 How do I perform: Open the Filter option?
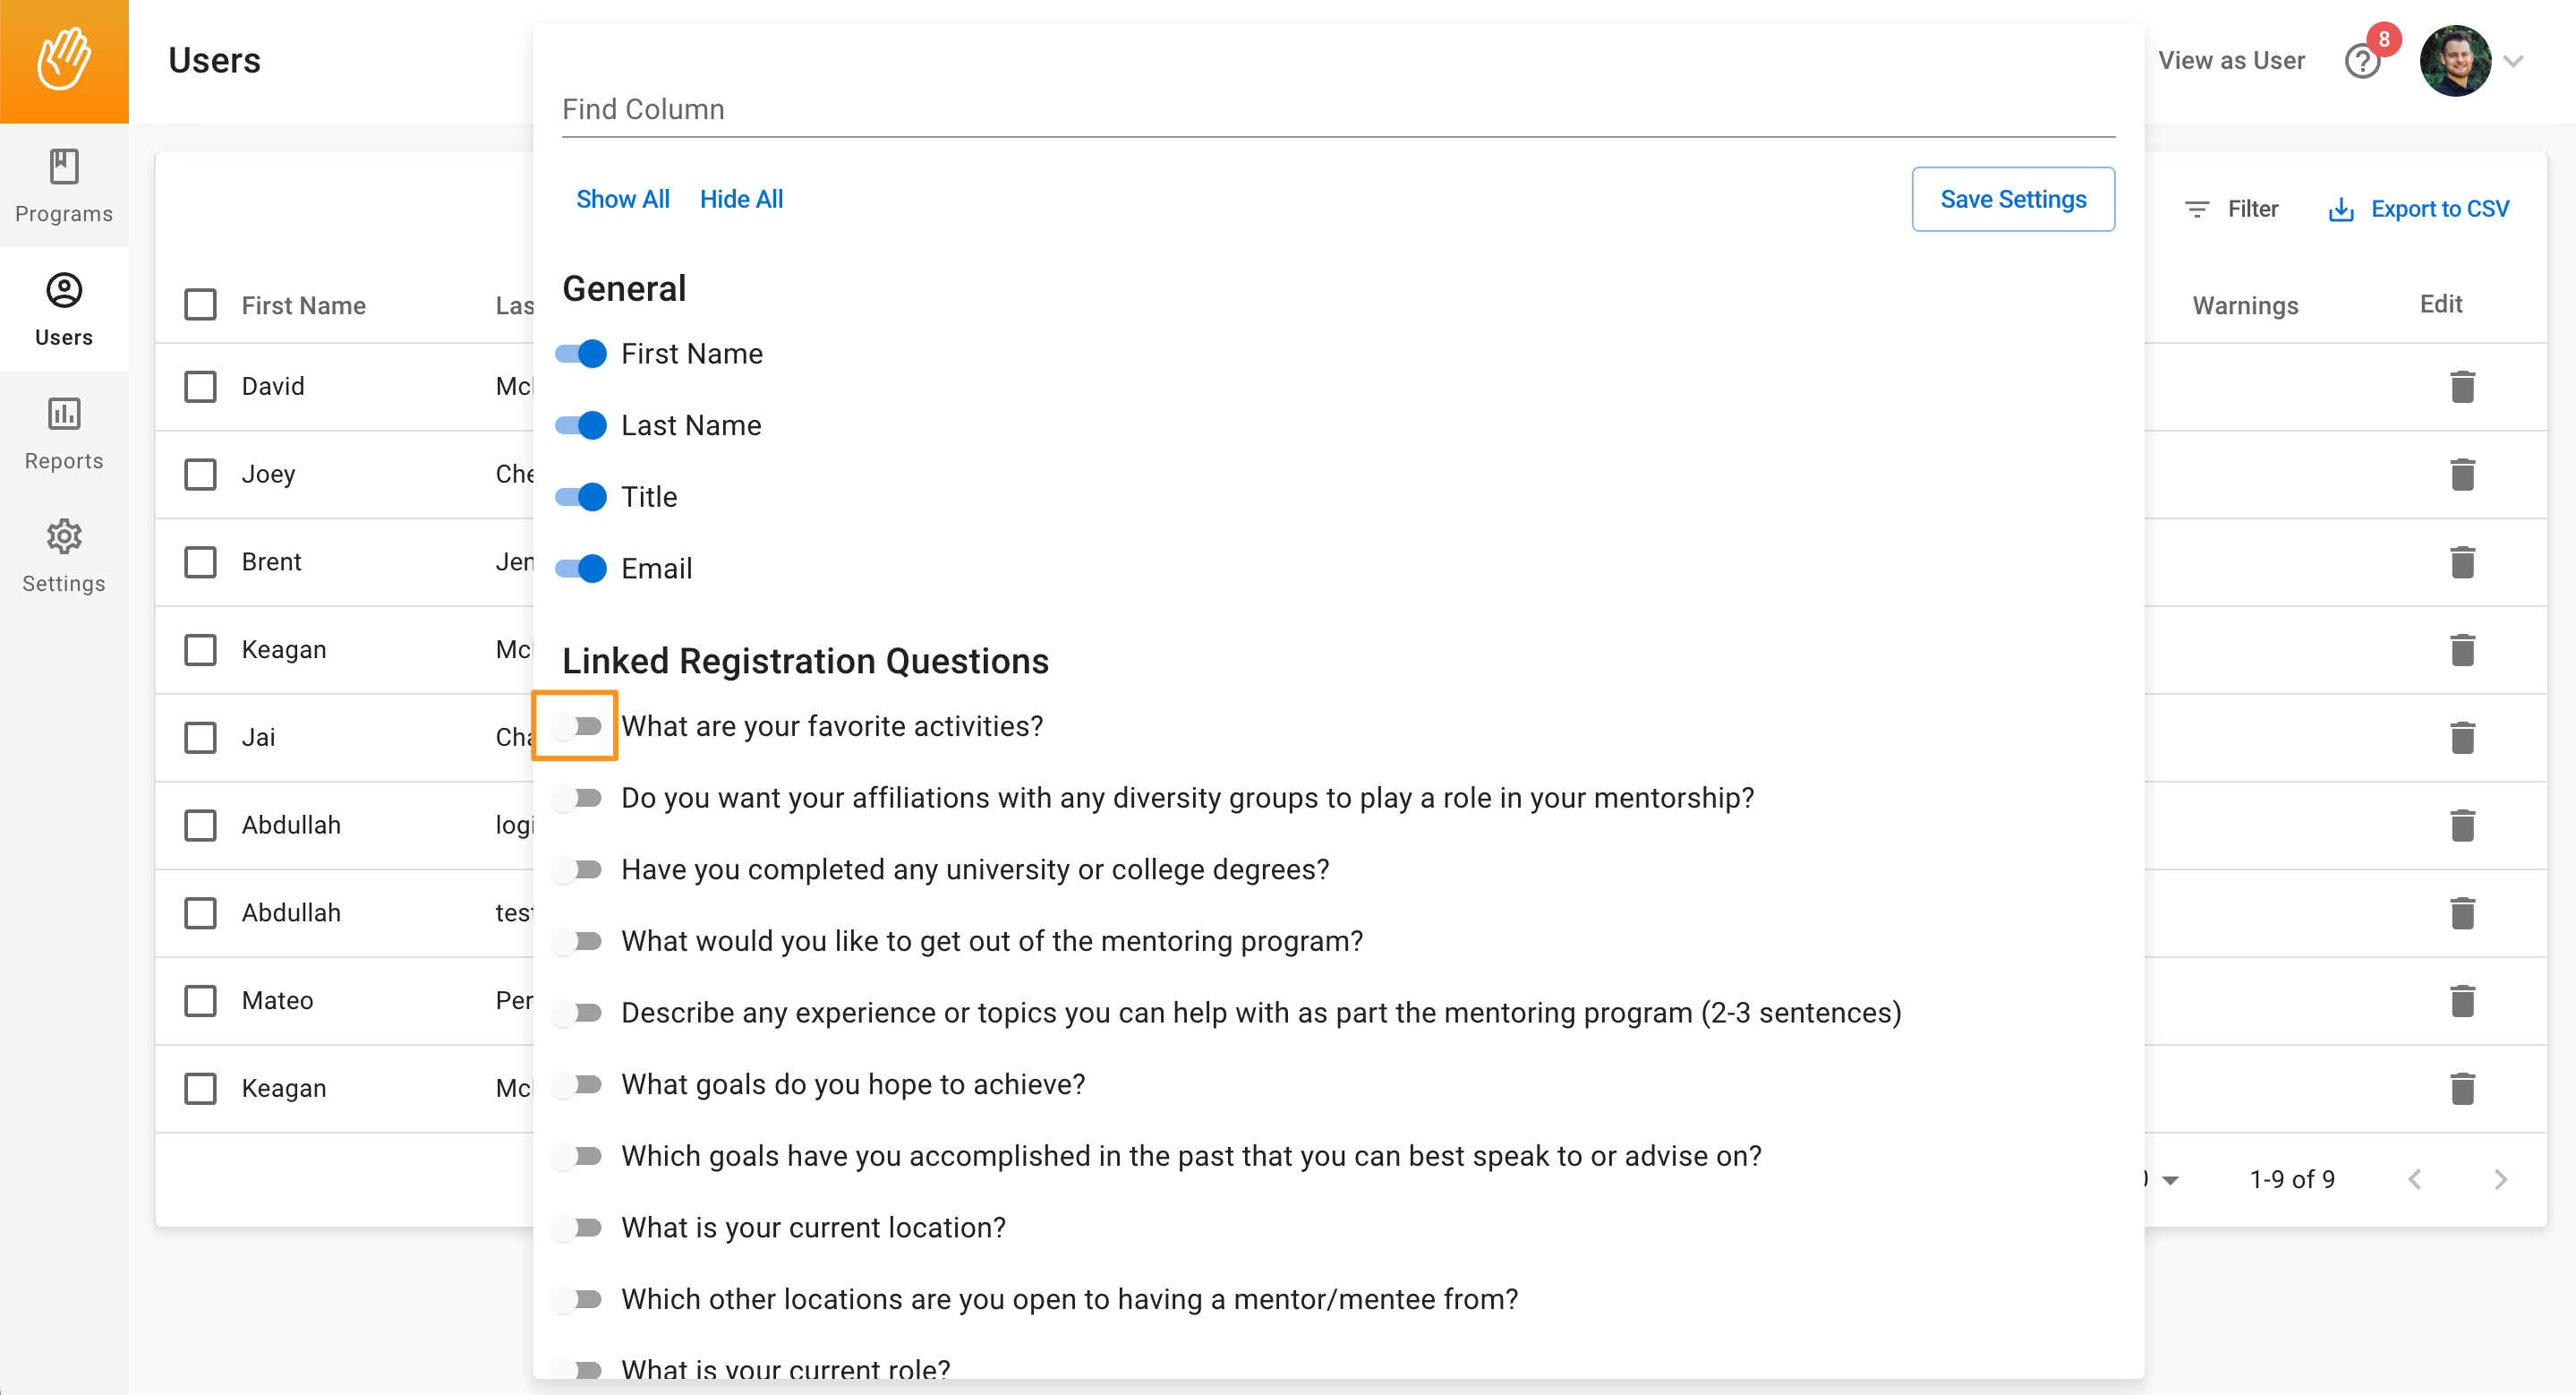(2231, 209)
